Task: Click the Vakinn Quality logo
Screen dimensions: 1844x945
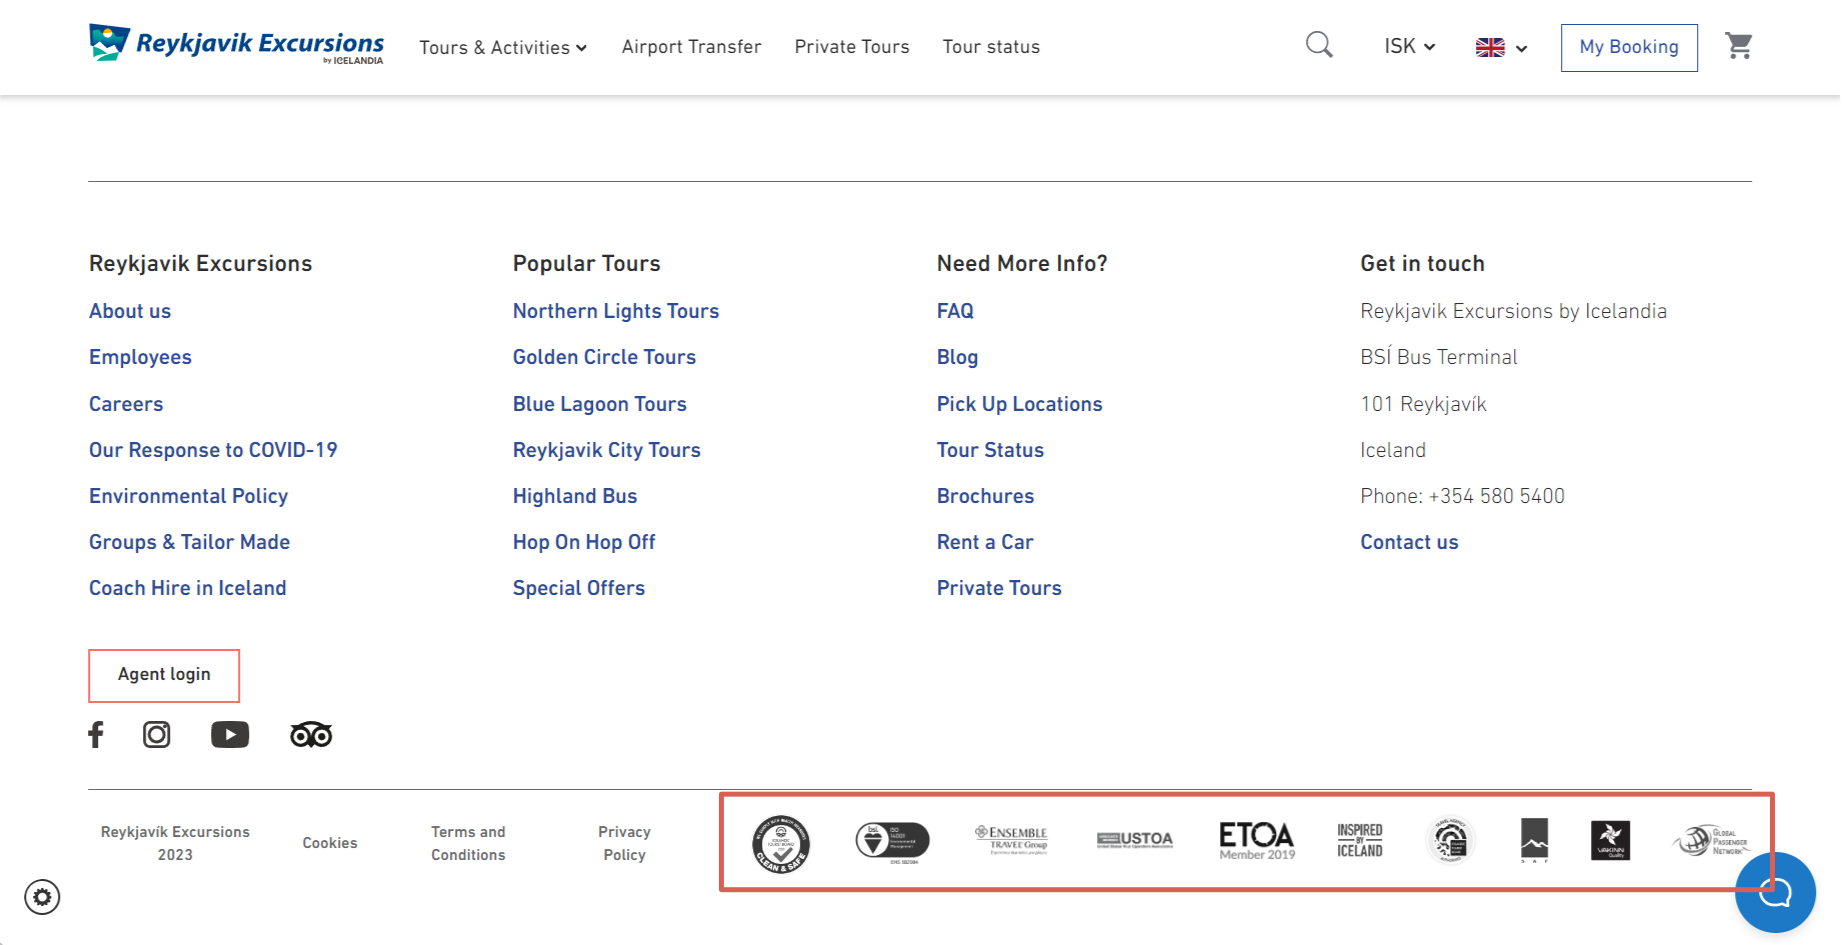Action: pos(1610,840)
